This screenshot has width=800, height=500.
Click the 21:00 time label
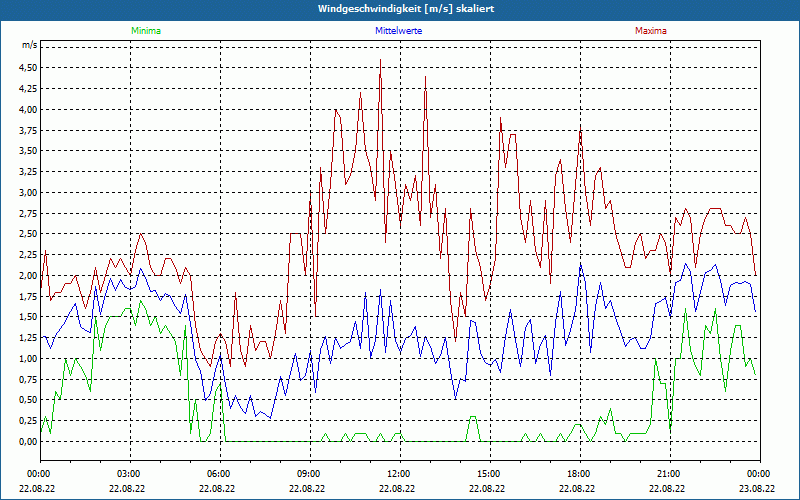670,474
